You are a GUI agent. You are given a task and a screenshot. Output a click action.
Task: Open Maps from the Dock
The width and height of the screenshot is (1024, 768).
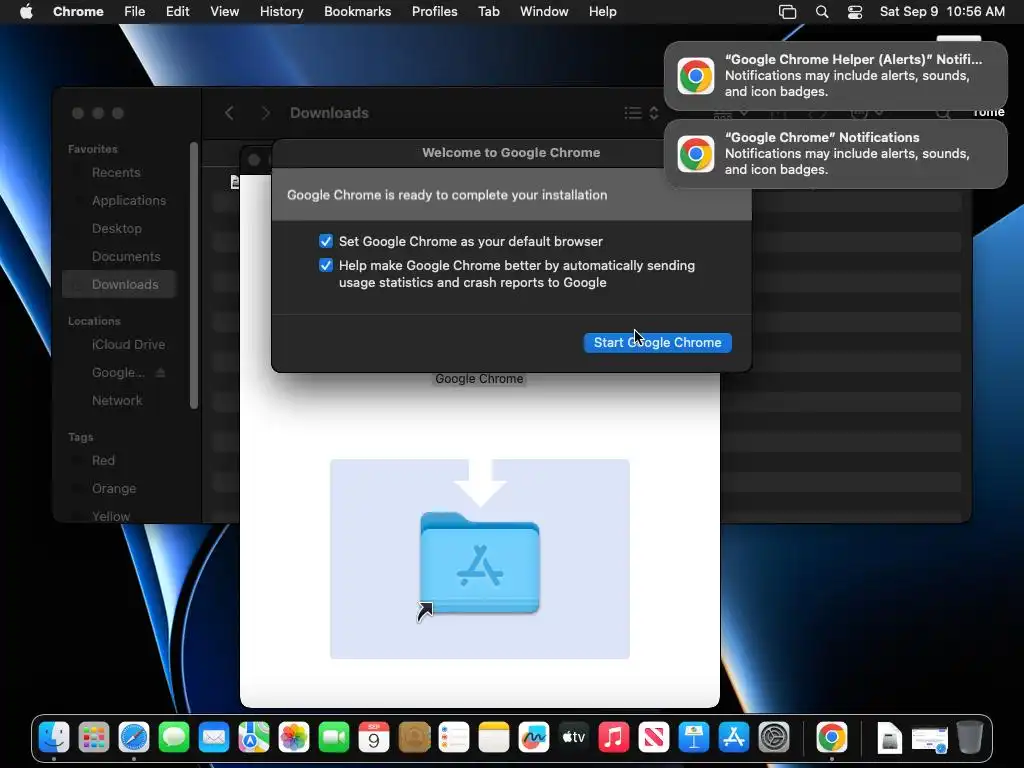coord(254,738)
